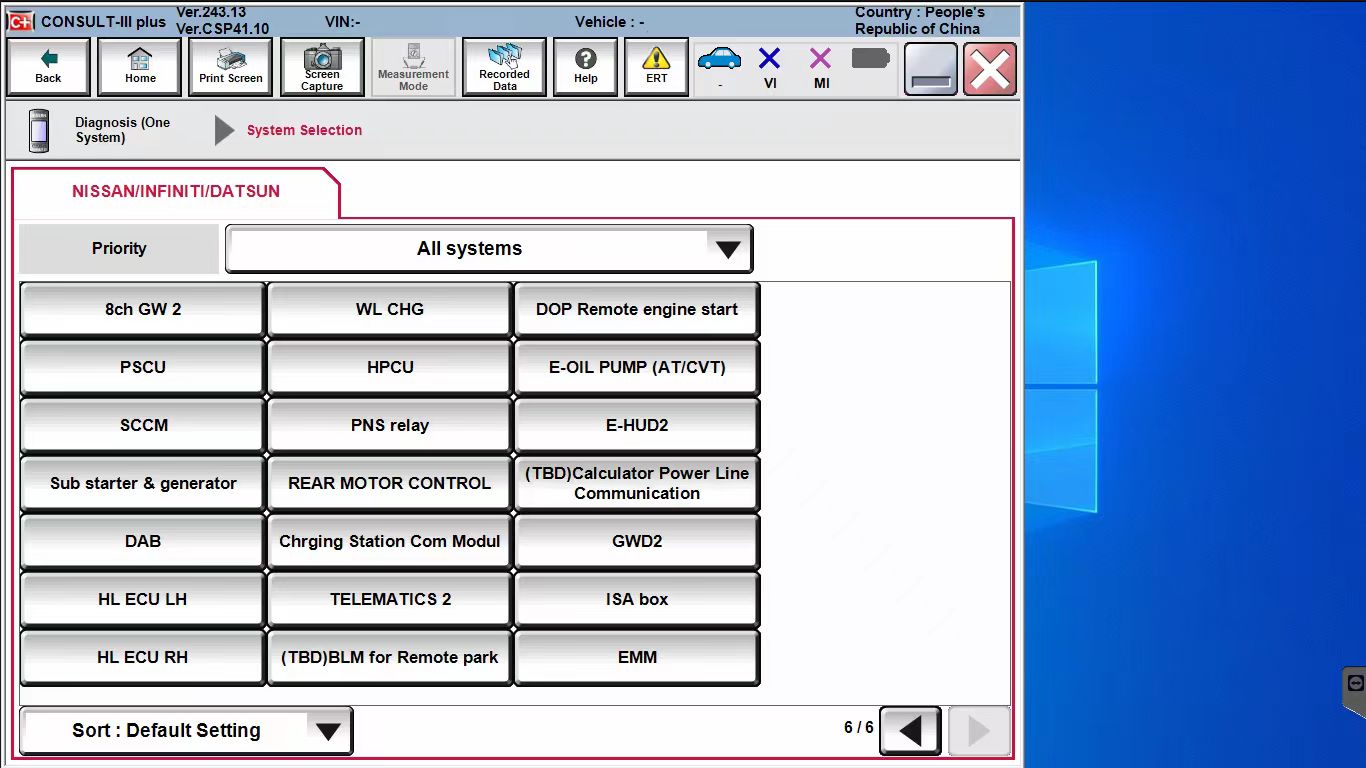Select DOP Remote engine start system
Image resolution: width=1366 pixels, height=768 pixels.
637,309
